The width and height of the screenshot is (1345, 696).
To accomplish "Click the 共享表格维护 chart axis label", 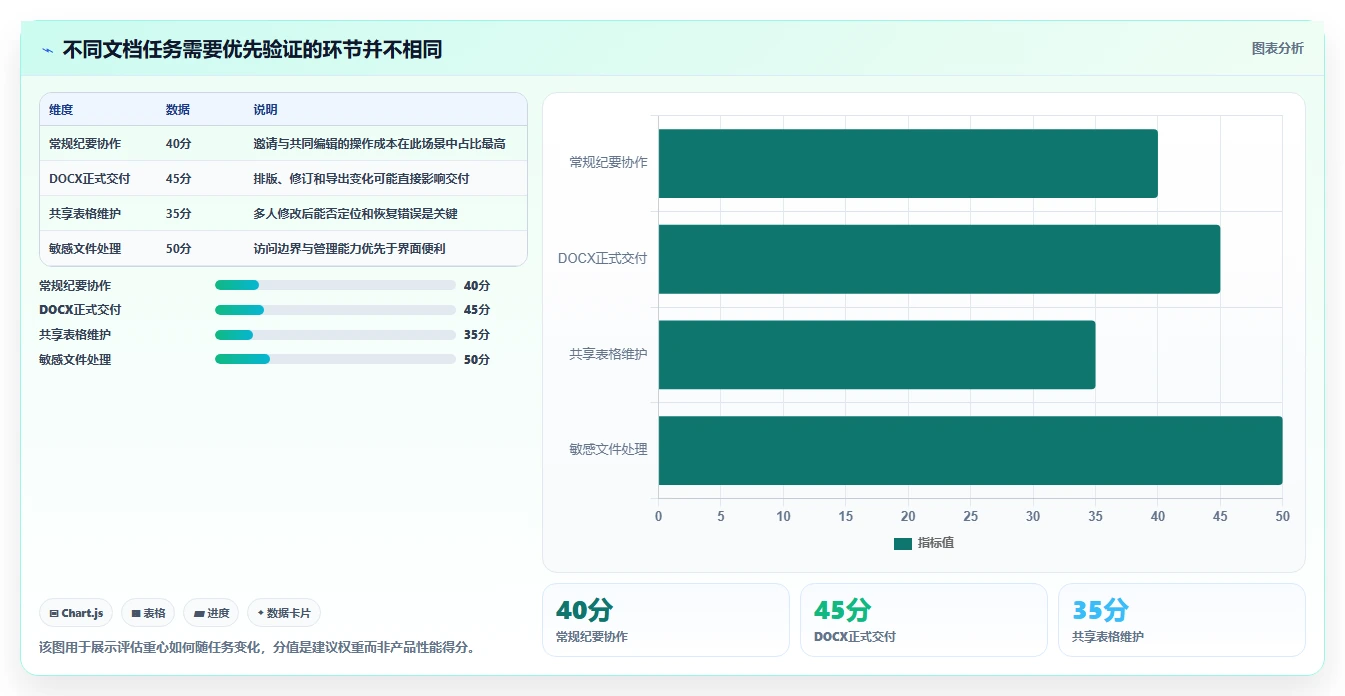I will click(608, 354).
